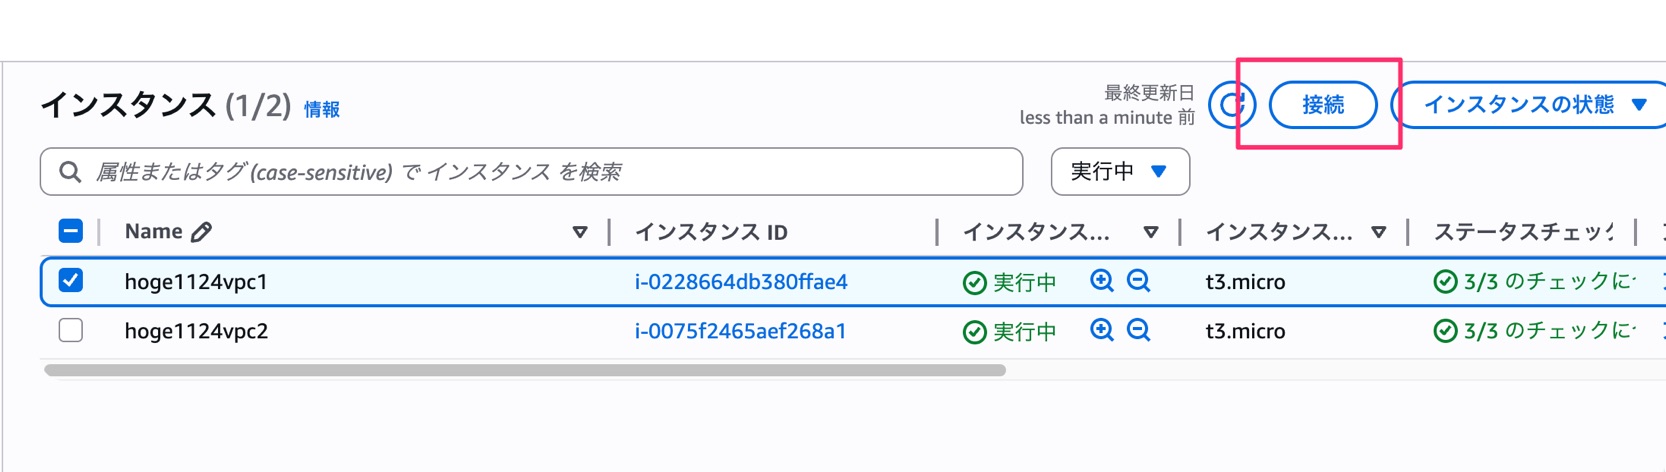Click zoom-out icon for hoge1124vpc1 row
1666x472 pixels.
click(x=1138, y=281)
